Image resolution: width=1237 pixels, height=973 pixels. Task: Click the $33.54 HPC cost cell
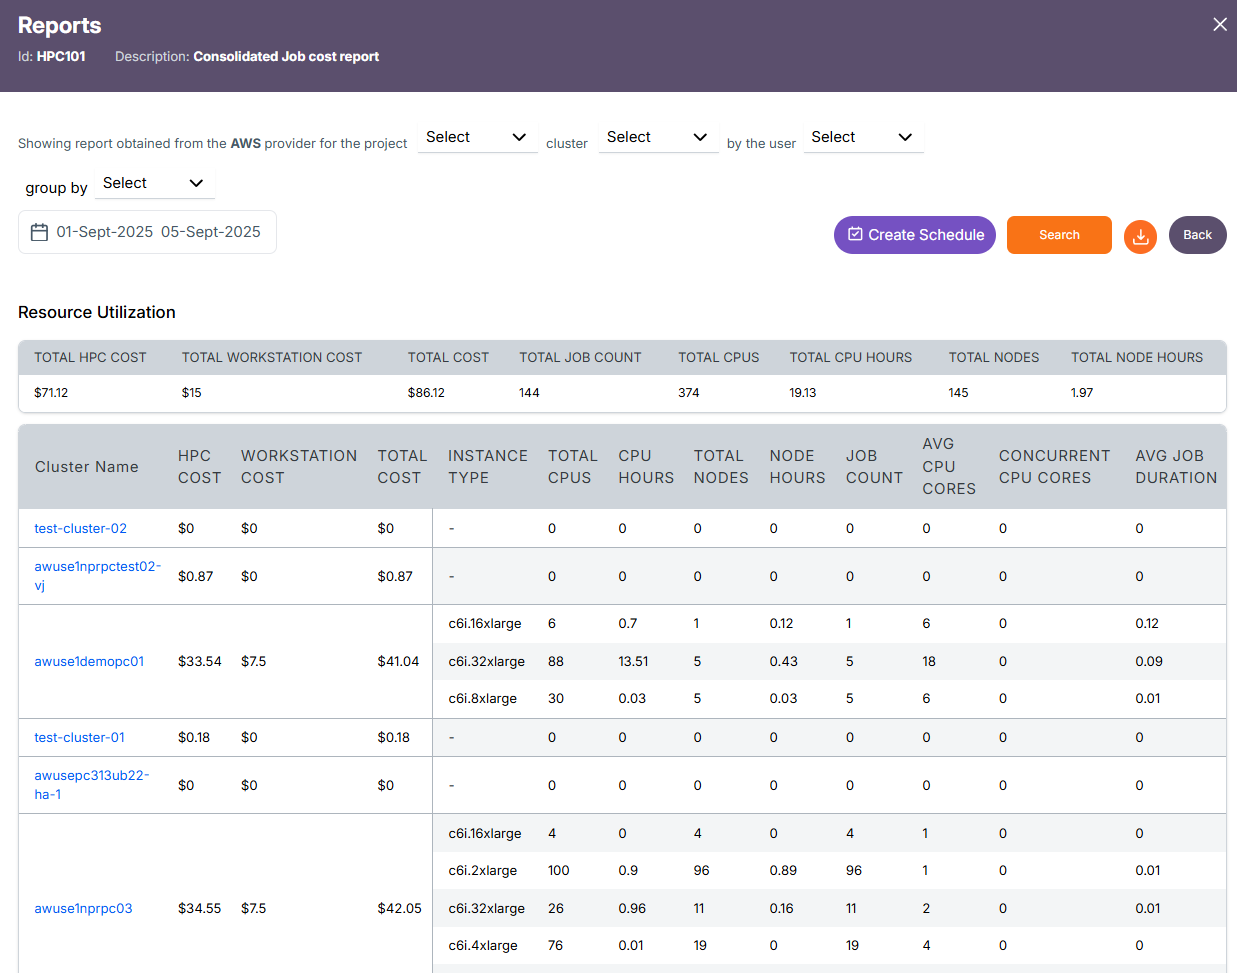[200, 661]
